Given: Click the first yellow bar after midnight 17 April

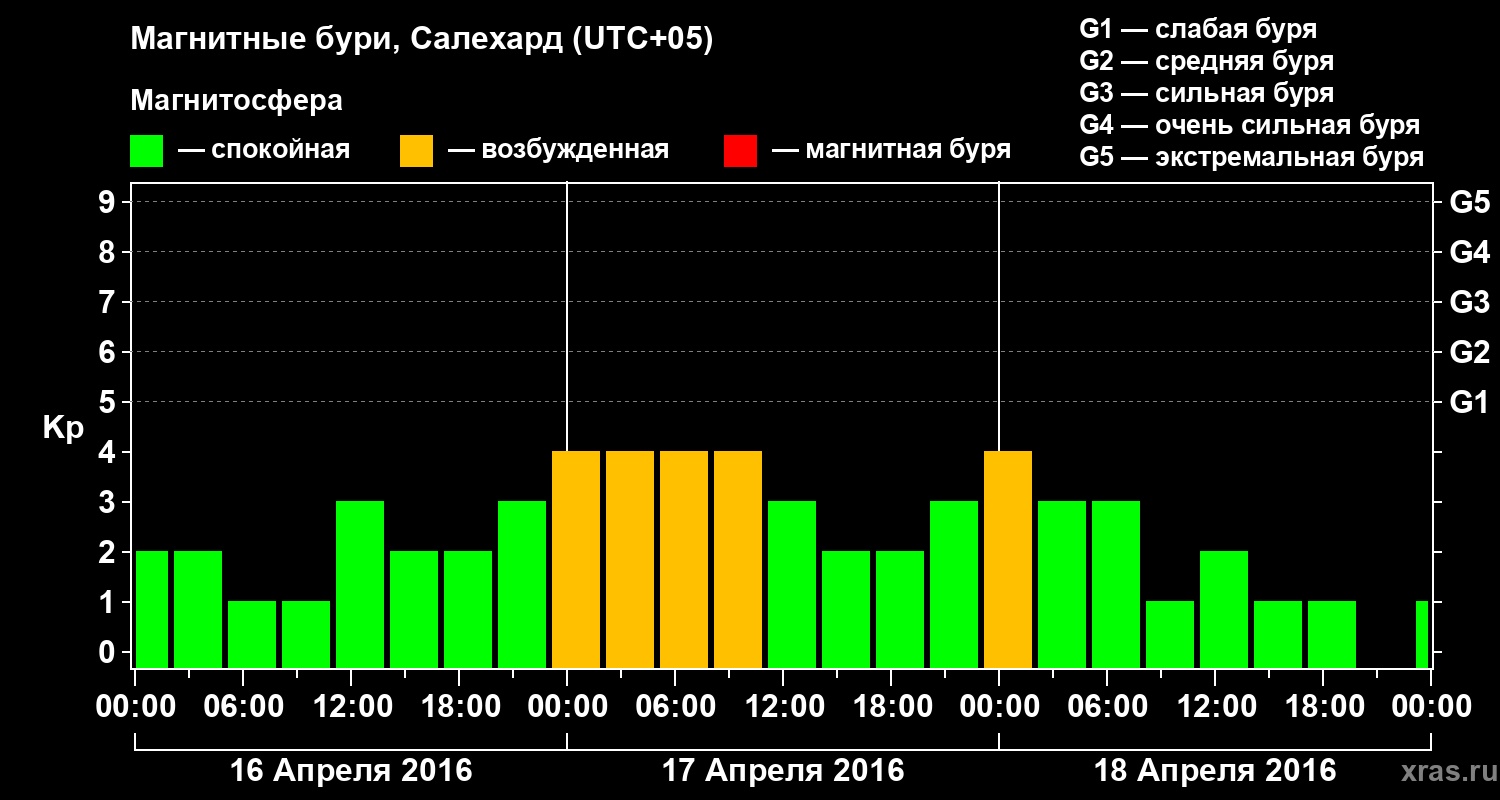Looking at the screenshot, I should click(x=576, y=559).
